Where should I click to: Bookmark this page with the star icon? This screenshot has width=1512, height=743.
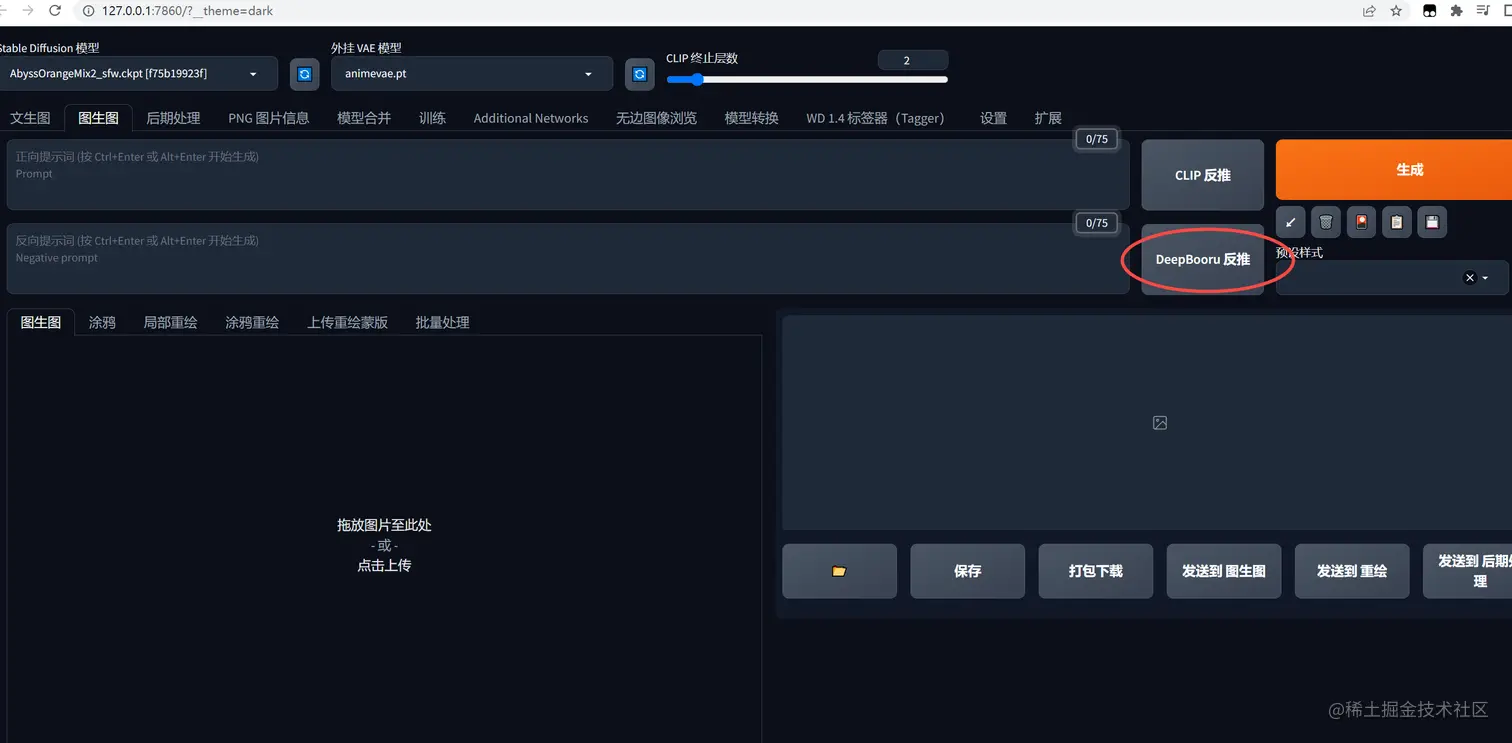[x=1396, y=11]
